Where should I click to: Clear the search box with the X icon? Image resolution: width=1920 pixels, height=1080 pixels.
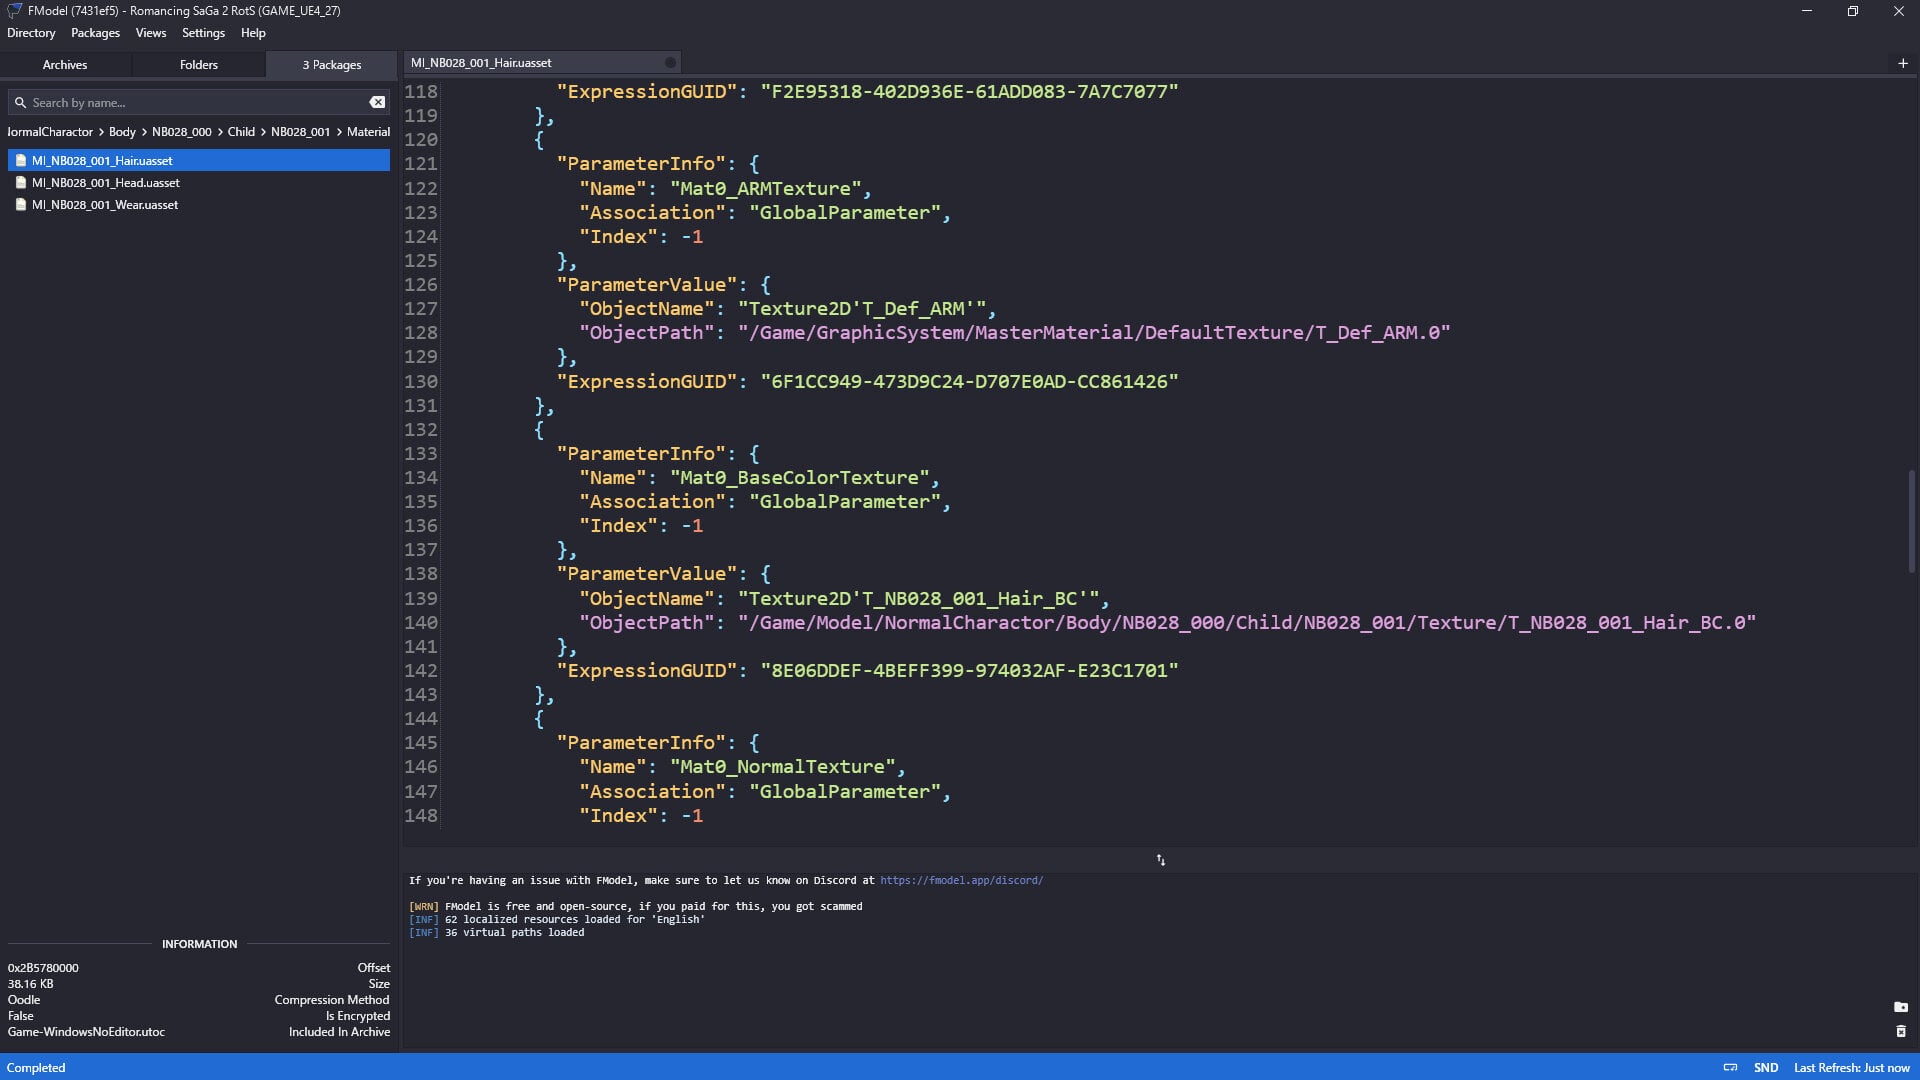click(377, 102)
